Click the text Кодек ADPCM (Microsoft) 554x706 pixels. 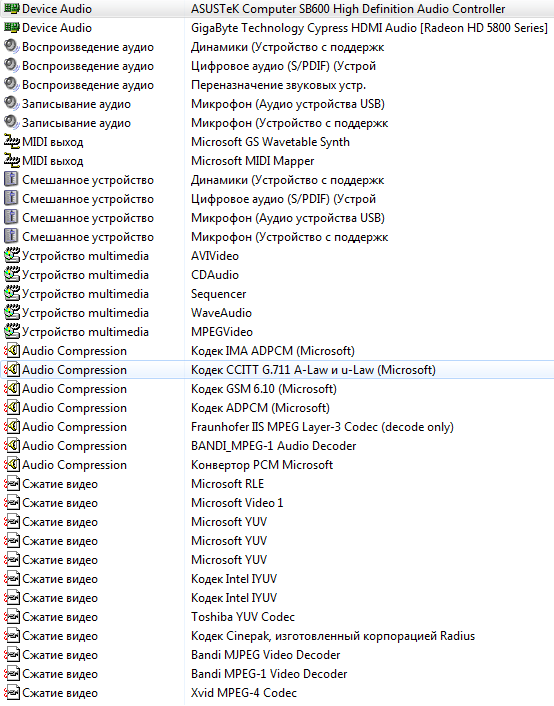pyautogui.click(x=260, y=407)
